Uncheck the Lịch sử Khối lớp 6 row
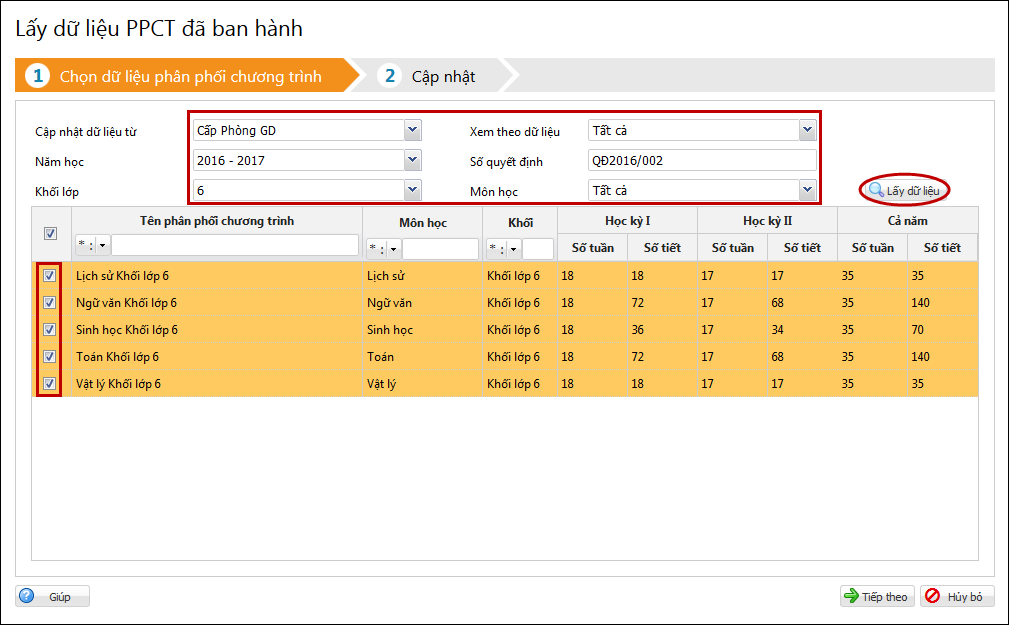1009x625 pixels. (50, 275)
